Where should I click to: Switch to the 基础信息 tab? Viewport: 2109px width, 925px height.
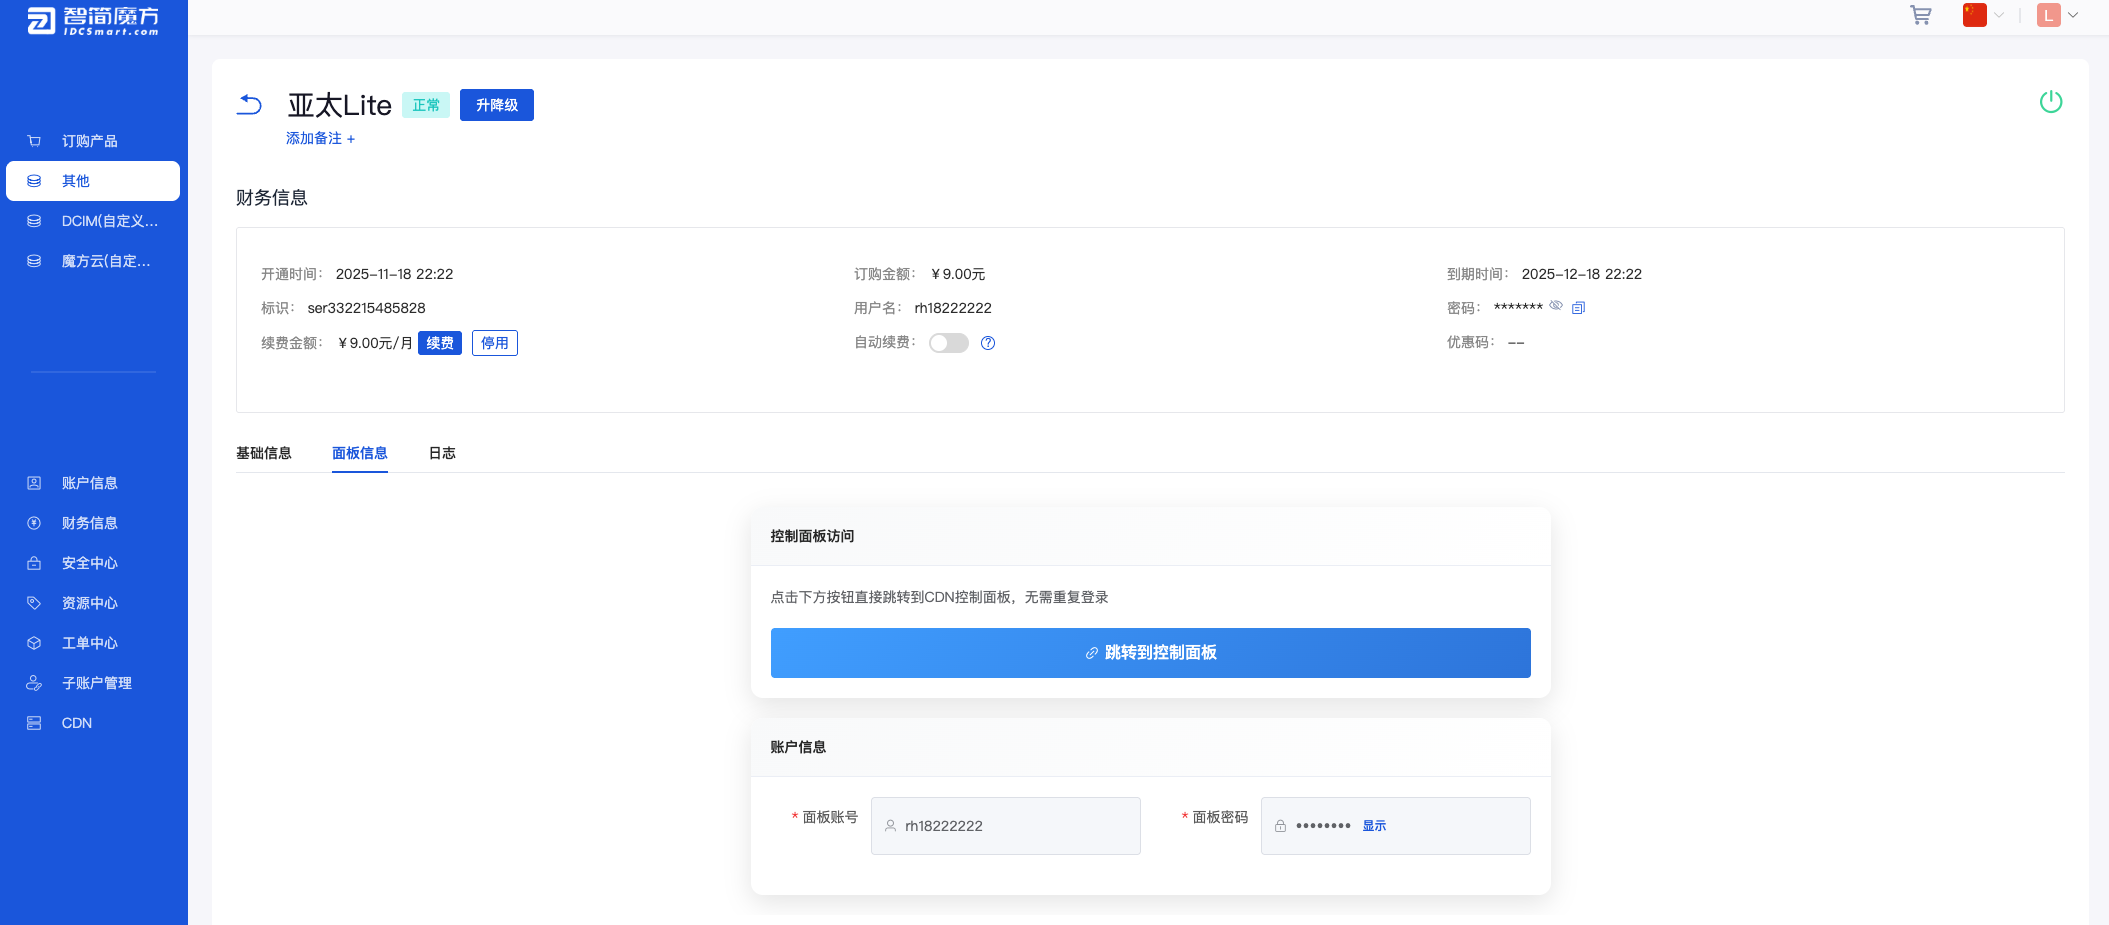tap(263, 453)
